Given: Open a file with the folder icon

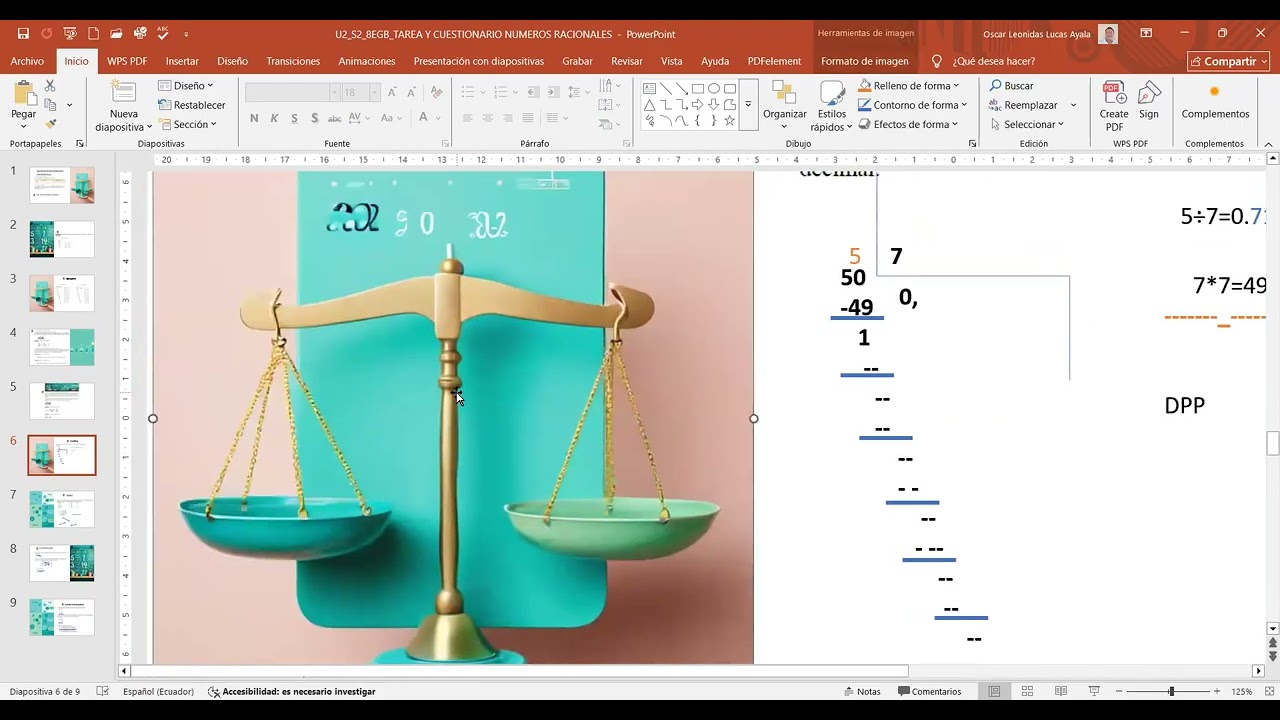Looking at the screenshot, I should (117, 34).
